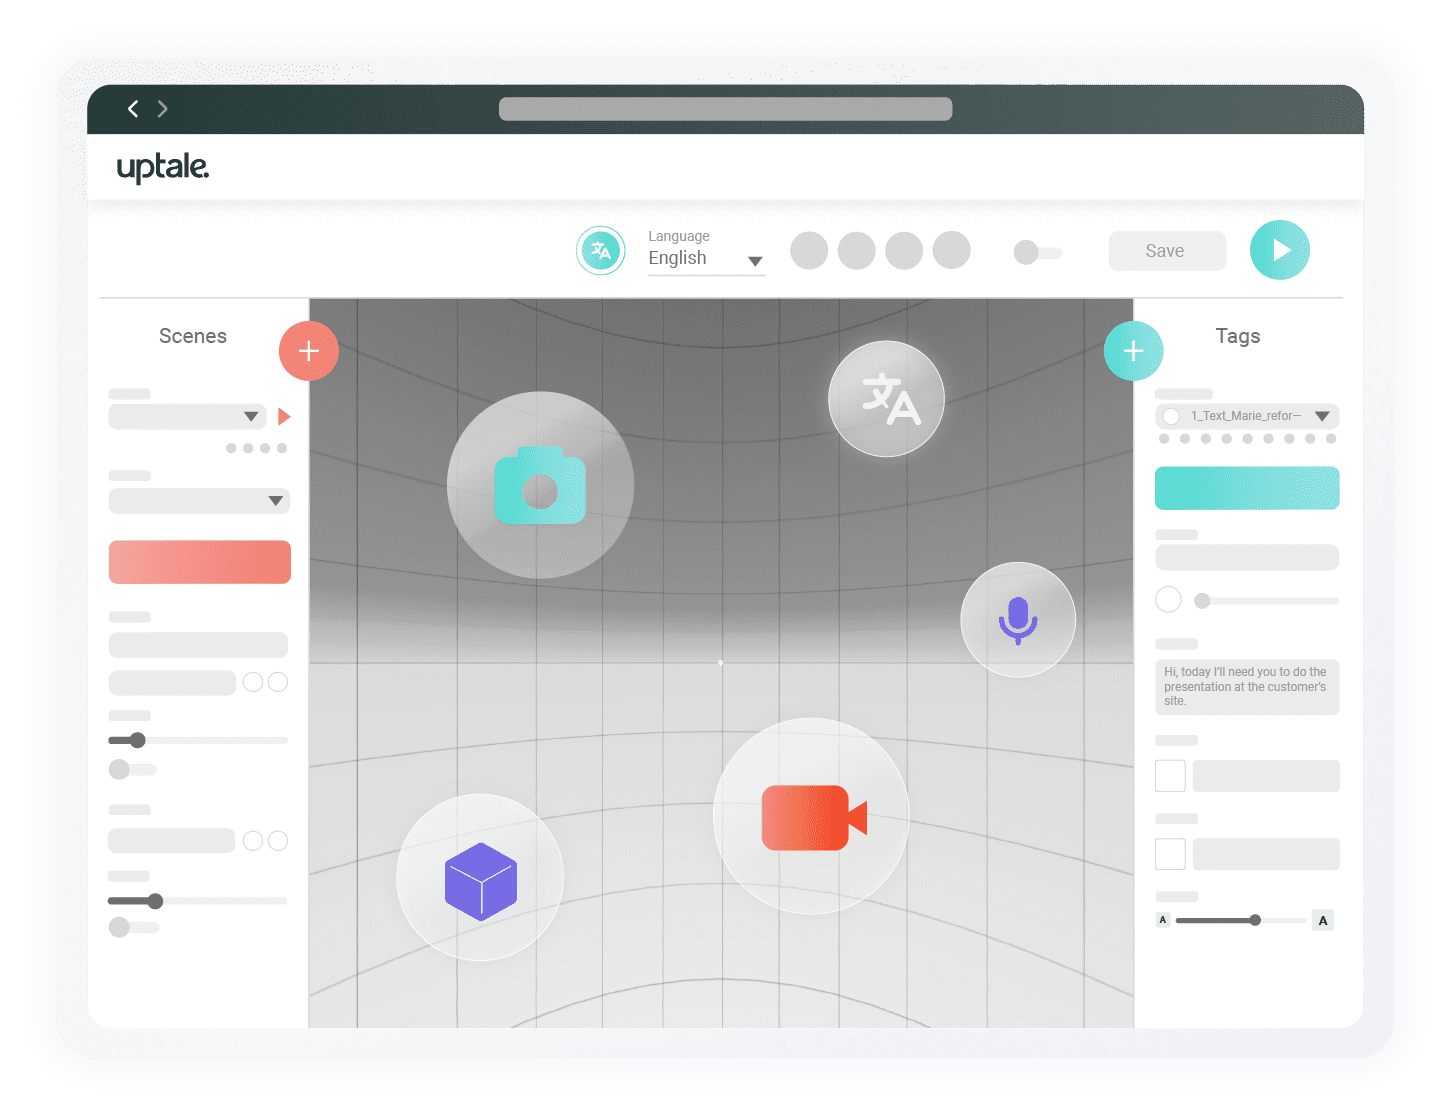
Task: Toggle the switch left of Save
Action: [x=1037, y=252]
